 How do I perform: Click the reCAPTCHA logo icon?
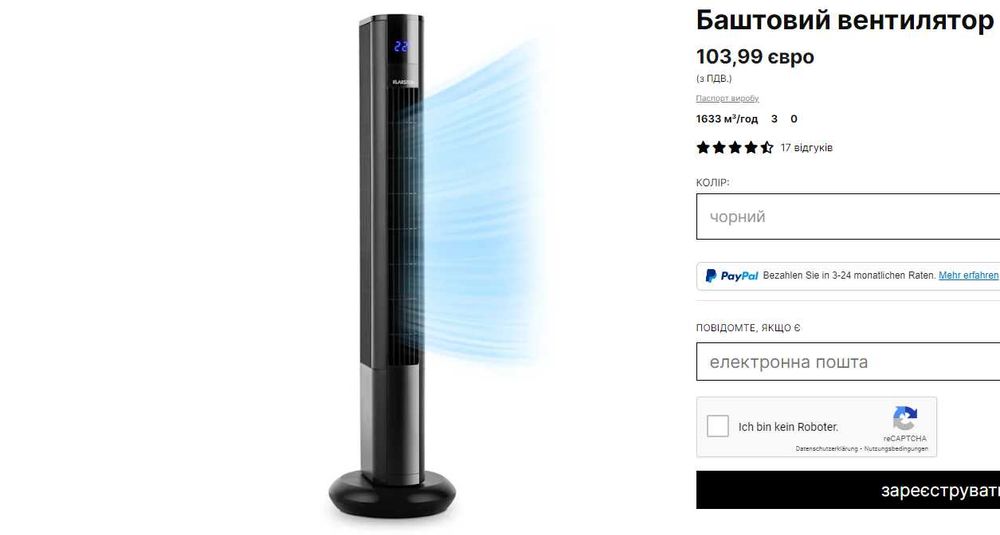905,419
